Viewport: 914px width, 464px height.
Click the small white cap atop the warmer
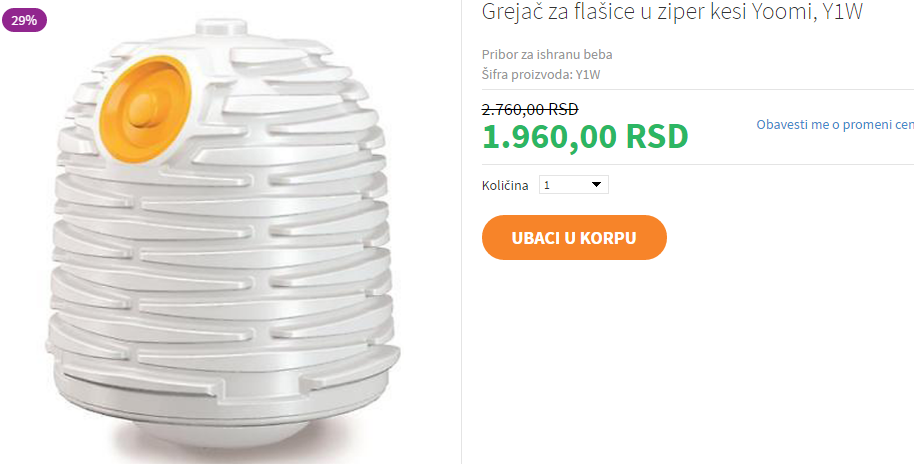(x=222, y=27)
